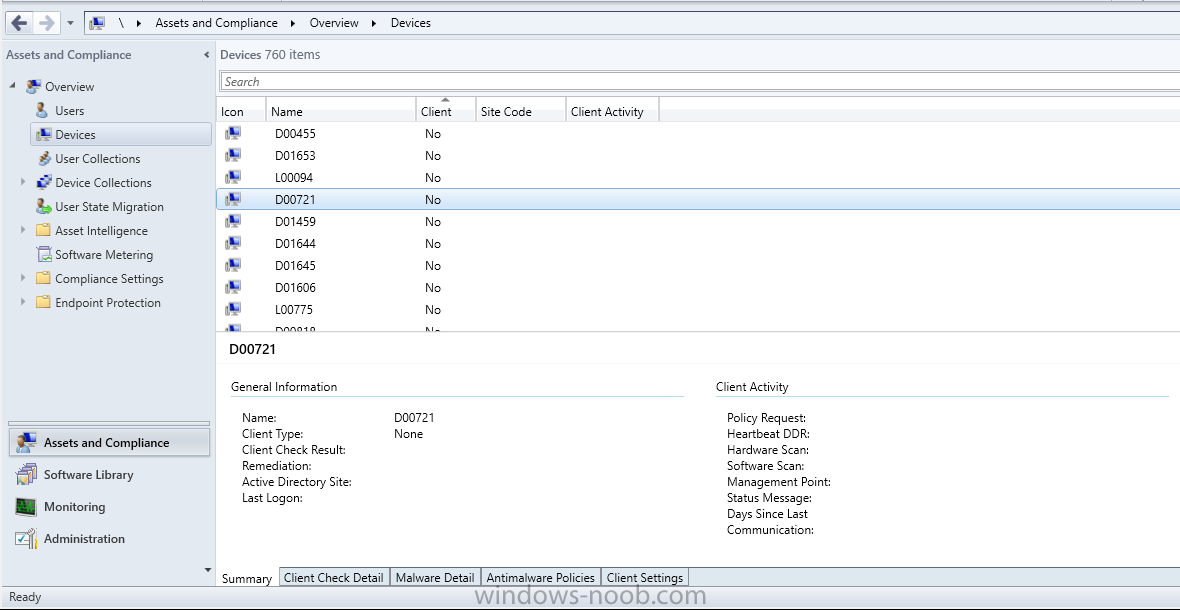Click the Forward navigation arrow
The width and height of the screenshot is (1180, 610).
coord(47,23)
